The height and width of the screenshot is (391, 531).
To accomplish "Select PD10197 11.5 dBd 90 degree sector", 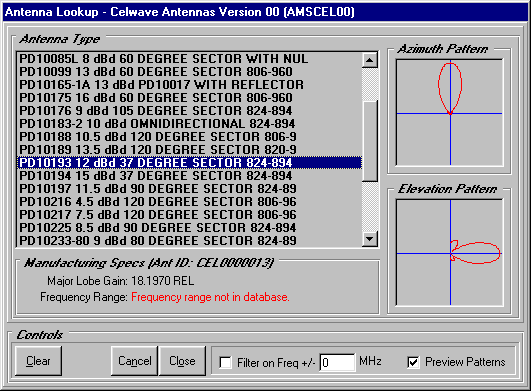I will pyautogui.click(x=189, y=189).
